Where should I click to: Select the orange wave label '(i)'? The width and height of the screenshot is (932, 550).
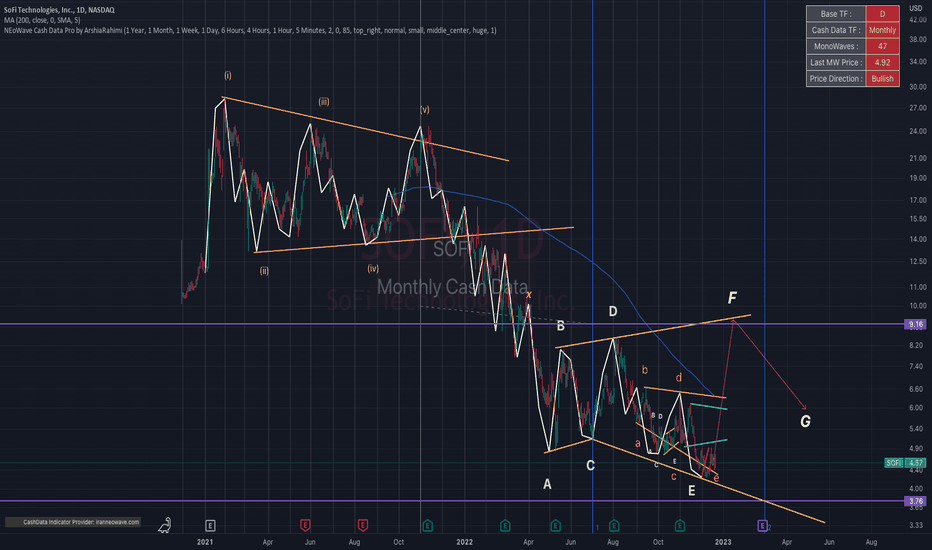coord(228,76)
